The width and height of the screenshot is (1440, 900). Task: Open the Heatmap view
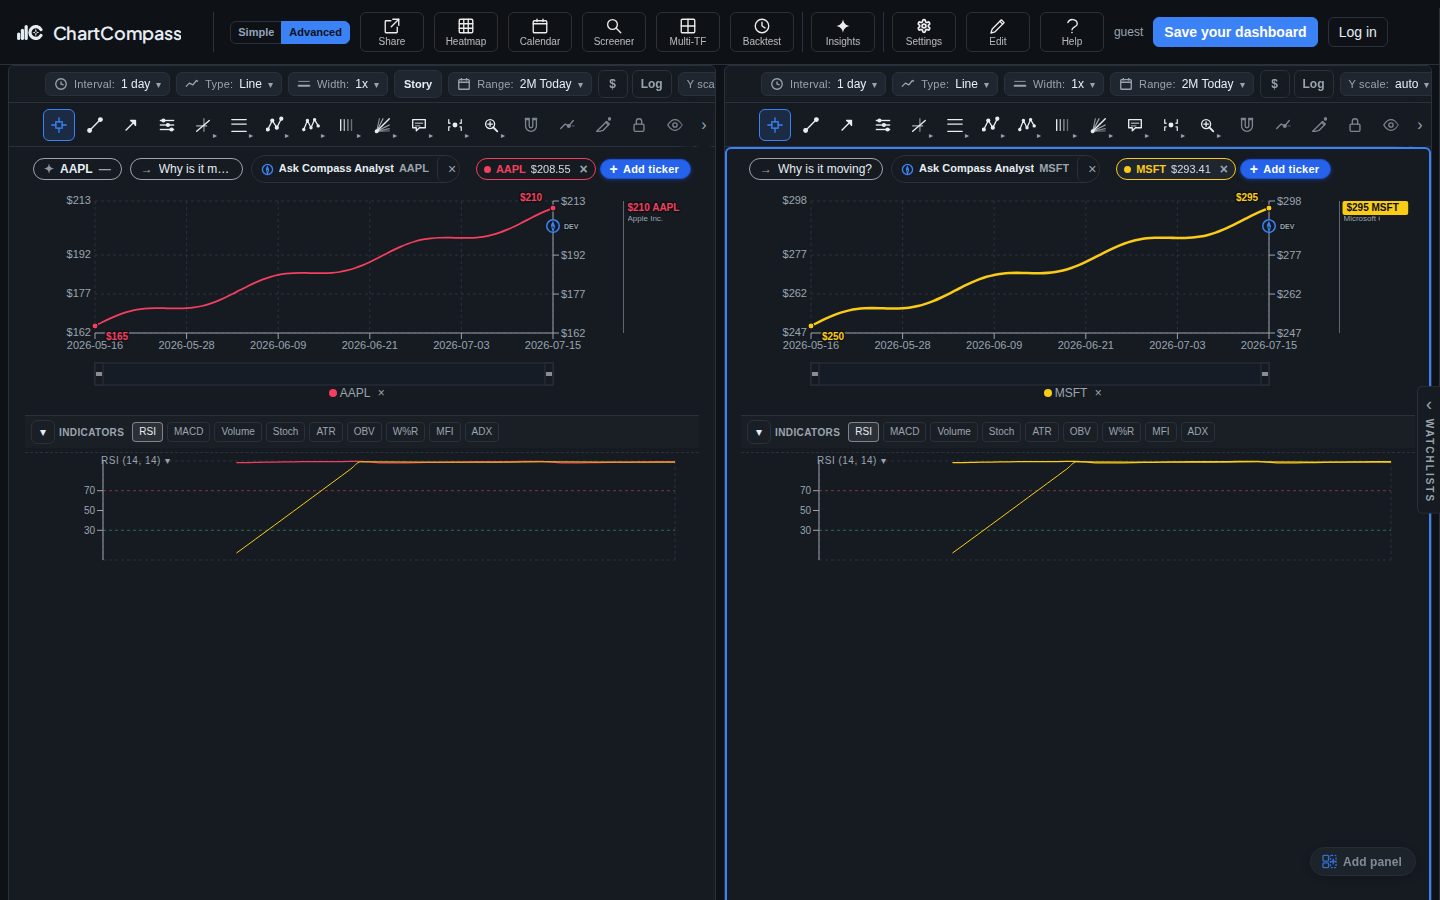[466, 32]
